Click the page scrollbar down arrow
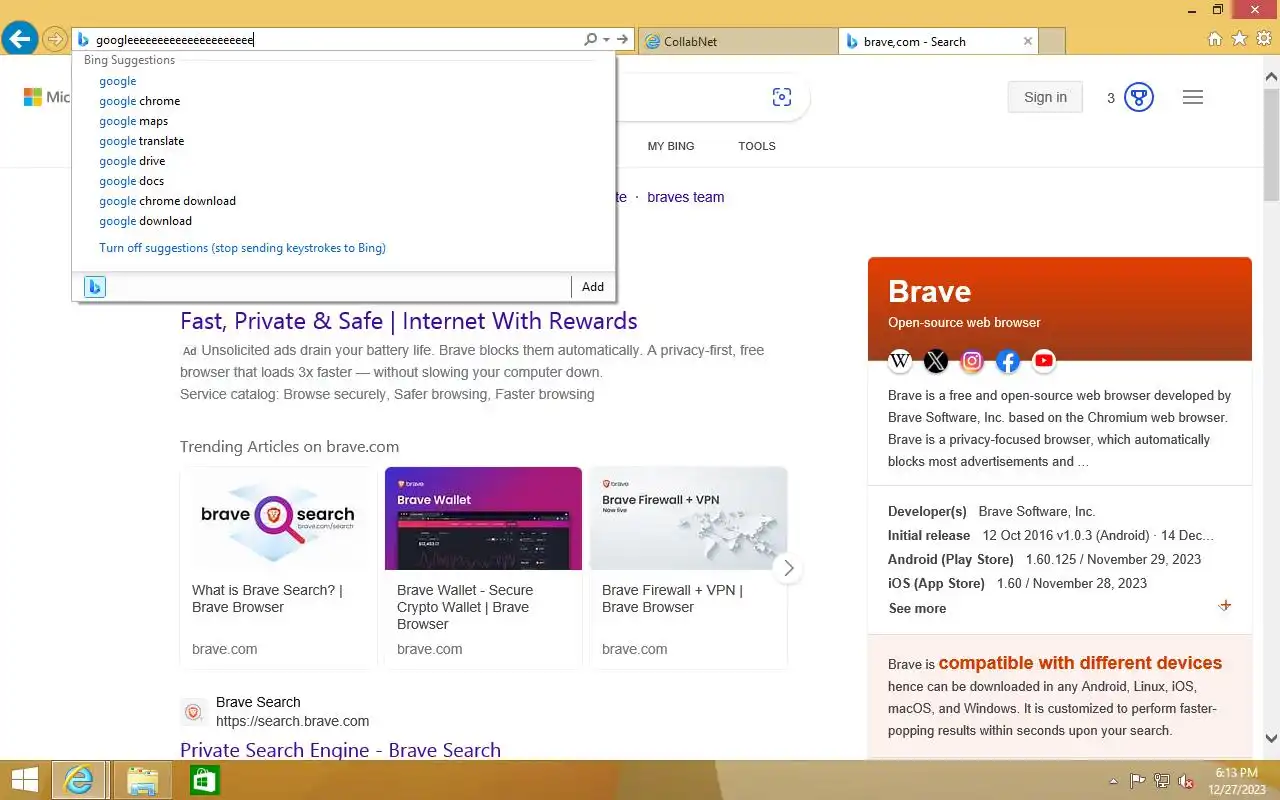 [1271, 738]
